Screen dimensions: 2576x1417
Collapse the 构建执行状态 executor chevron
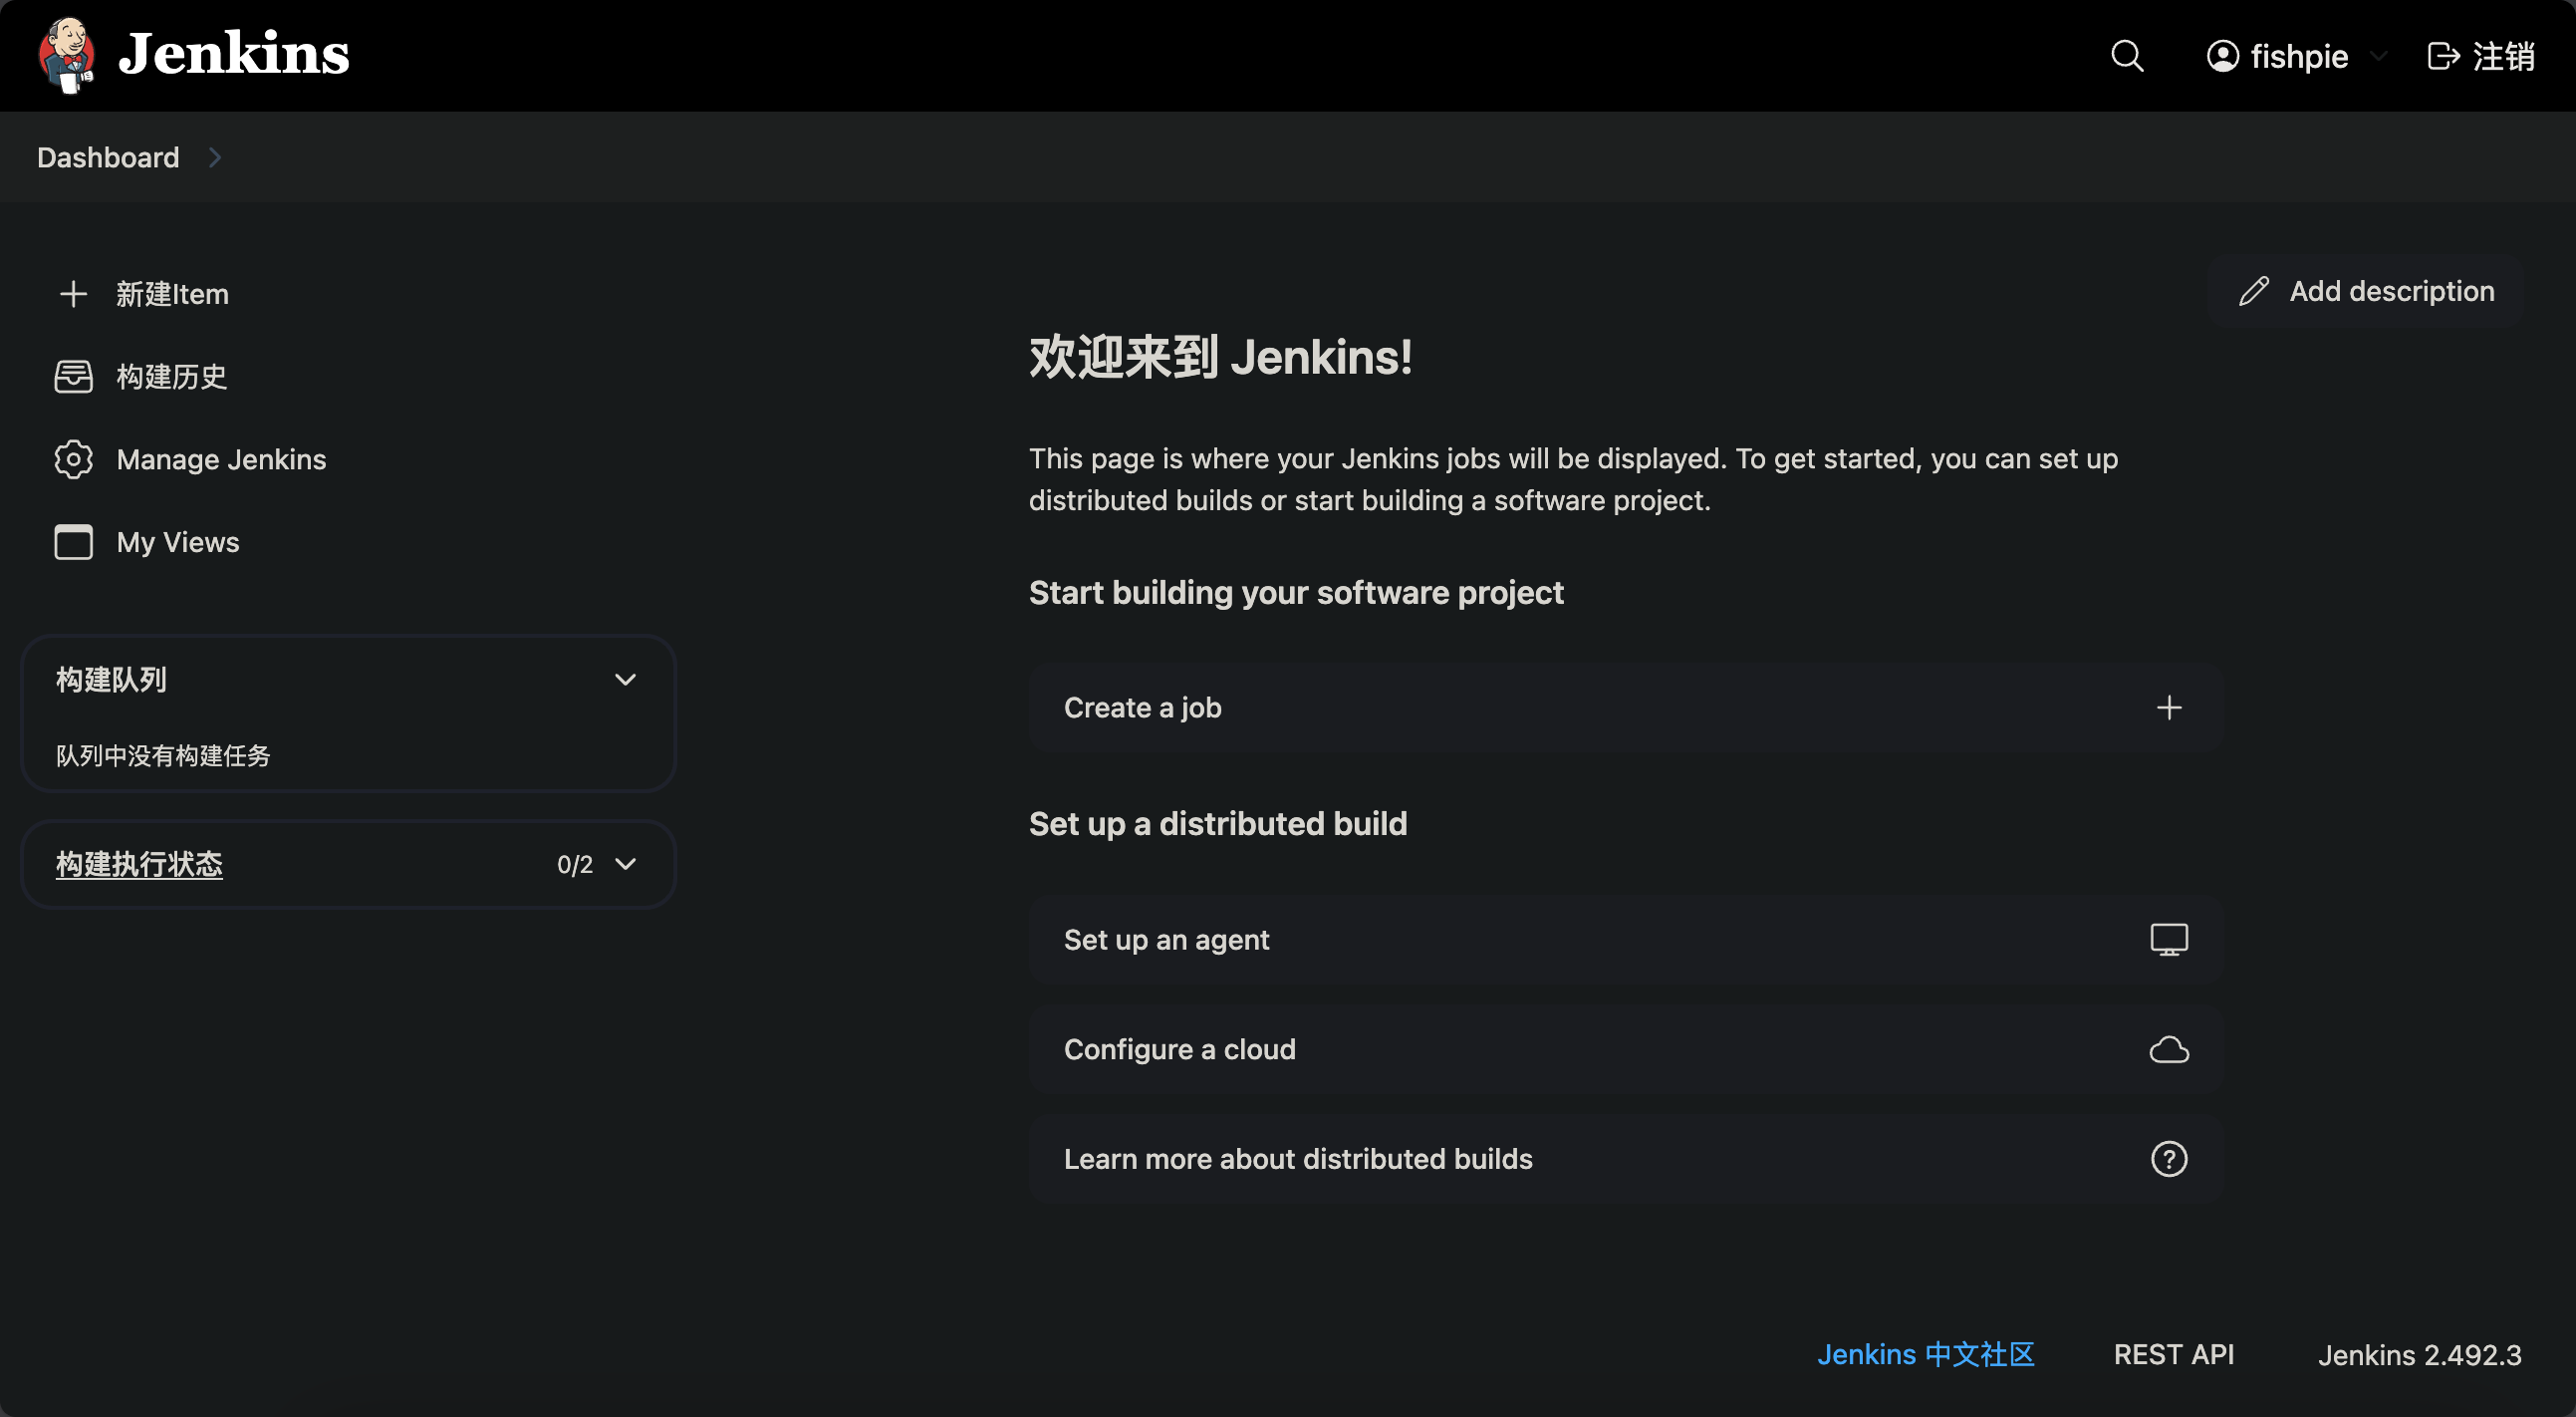[625, 864]
